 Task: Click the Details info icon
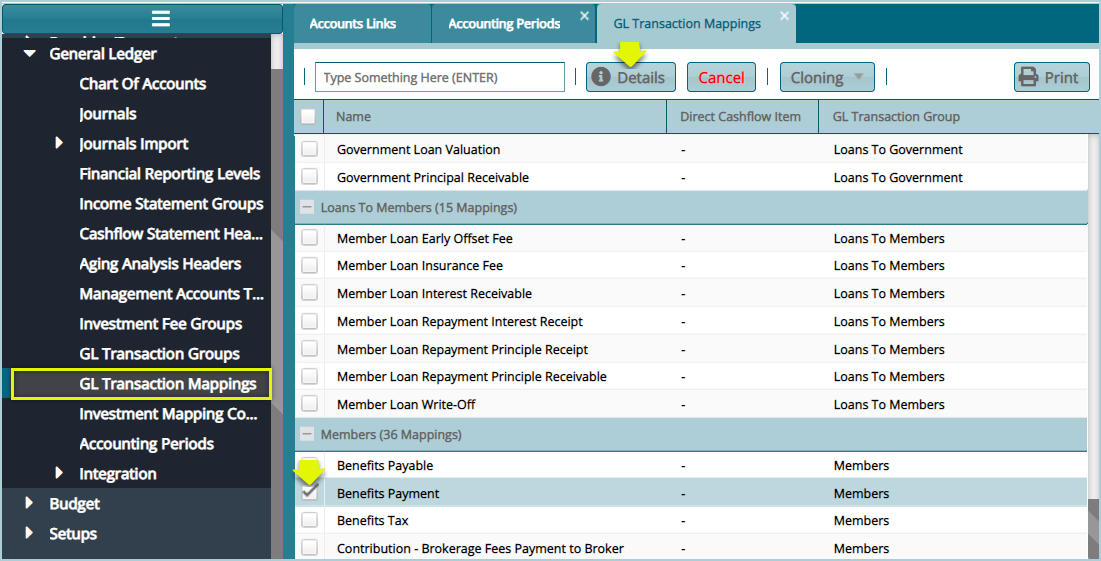601,77
